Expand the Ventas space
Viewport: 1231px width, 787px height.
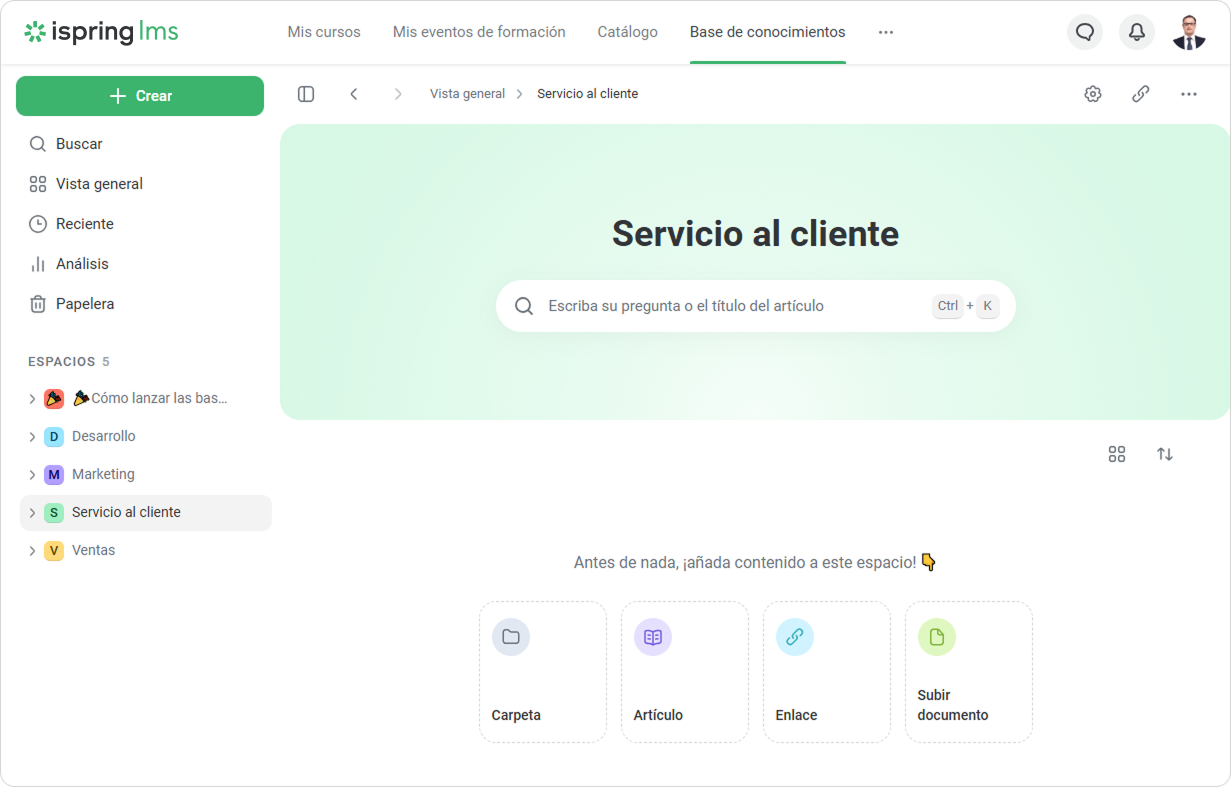(x=32, y=551)
